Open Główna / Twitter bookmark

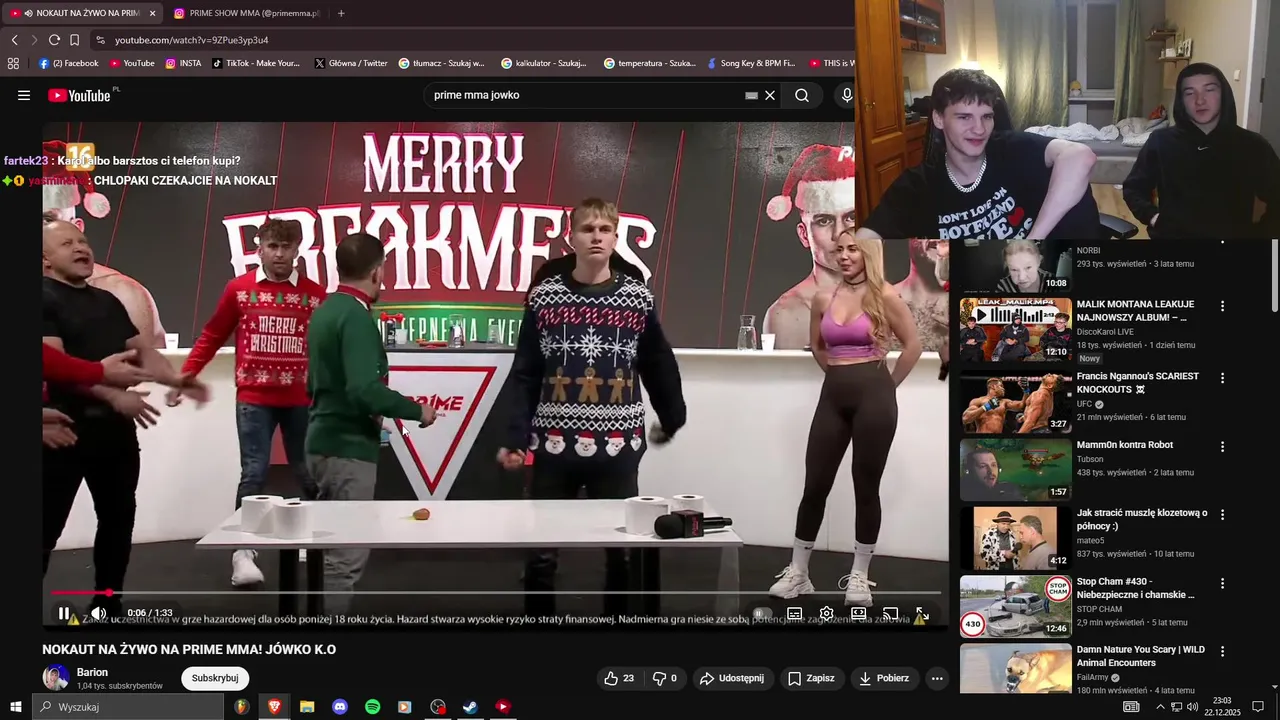[351, 63]
